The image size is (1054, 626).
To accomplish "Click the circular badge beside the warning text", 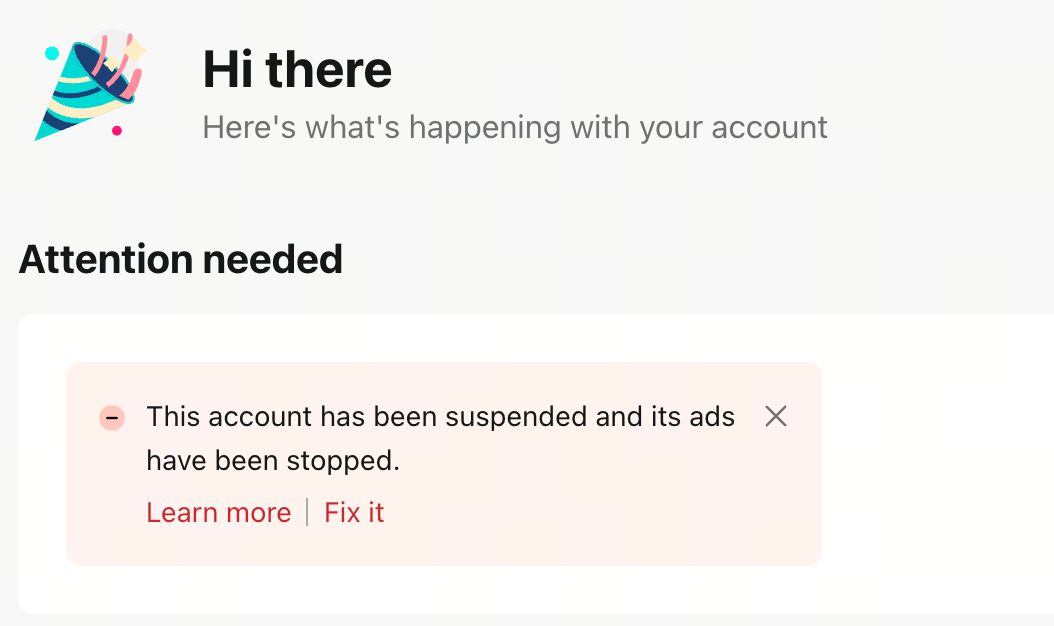I will pyautogui.click(x=112, y=418).
